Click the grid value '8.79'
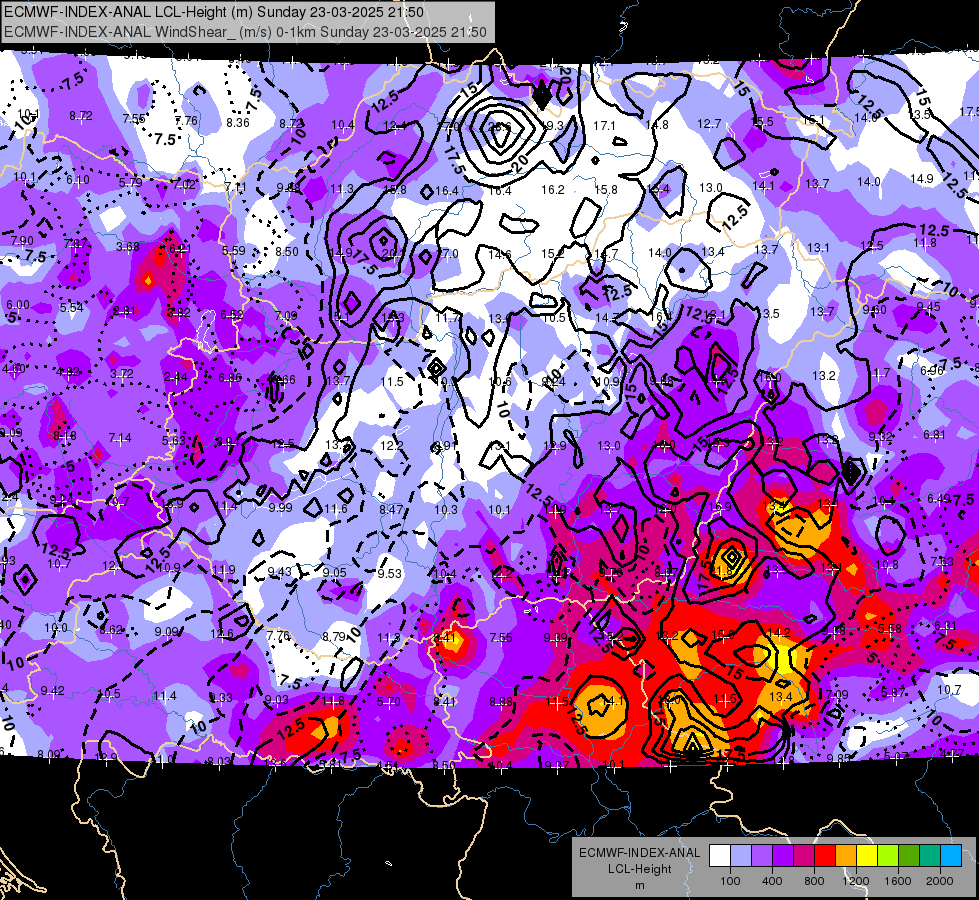The width and height of the screenshot is (979, 900). coord(335,636)
